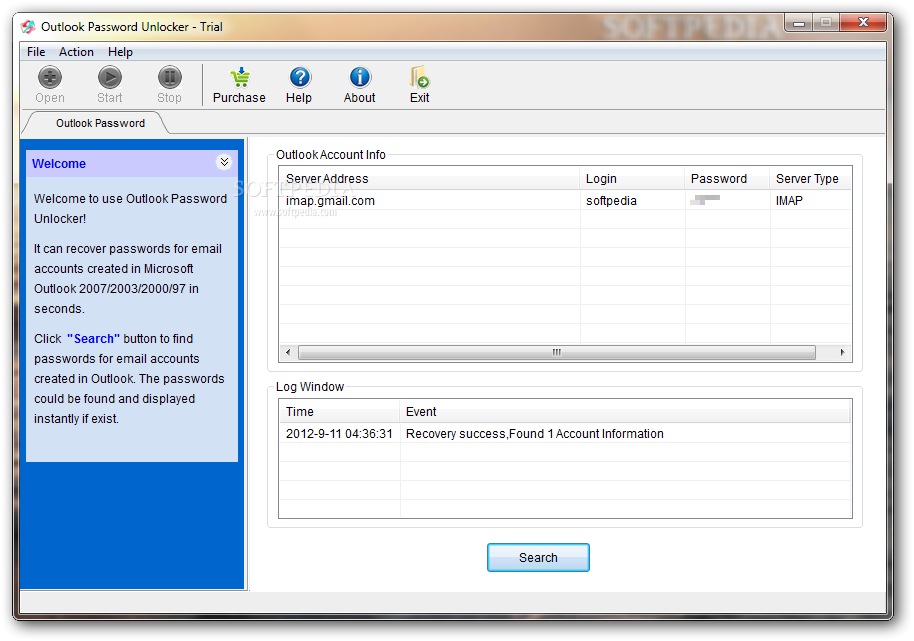Click the Password column header
914x641 pixels.
(x=727, y=179)
